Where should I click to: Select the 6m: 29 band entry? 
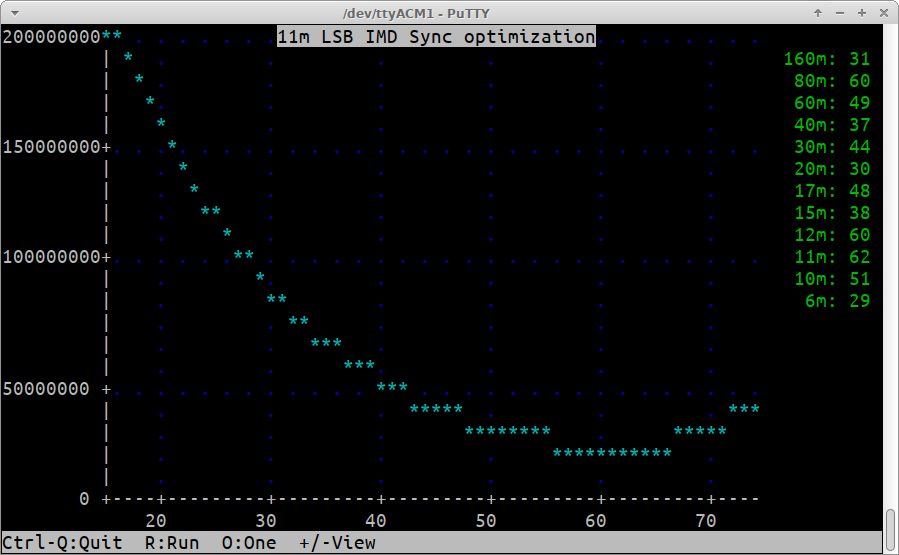[x=837, y=301]
